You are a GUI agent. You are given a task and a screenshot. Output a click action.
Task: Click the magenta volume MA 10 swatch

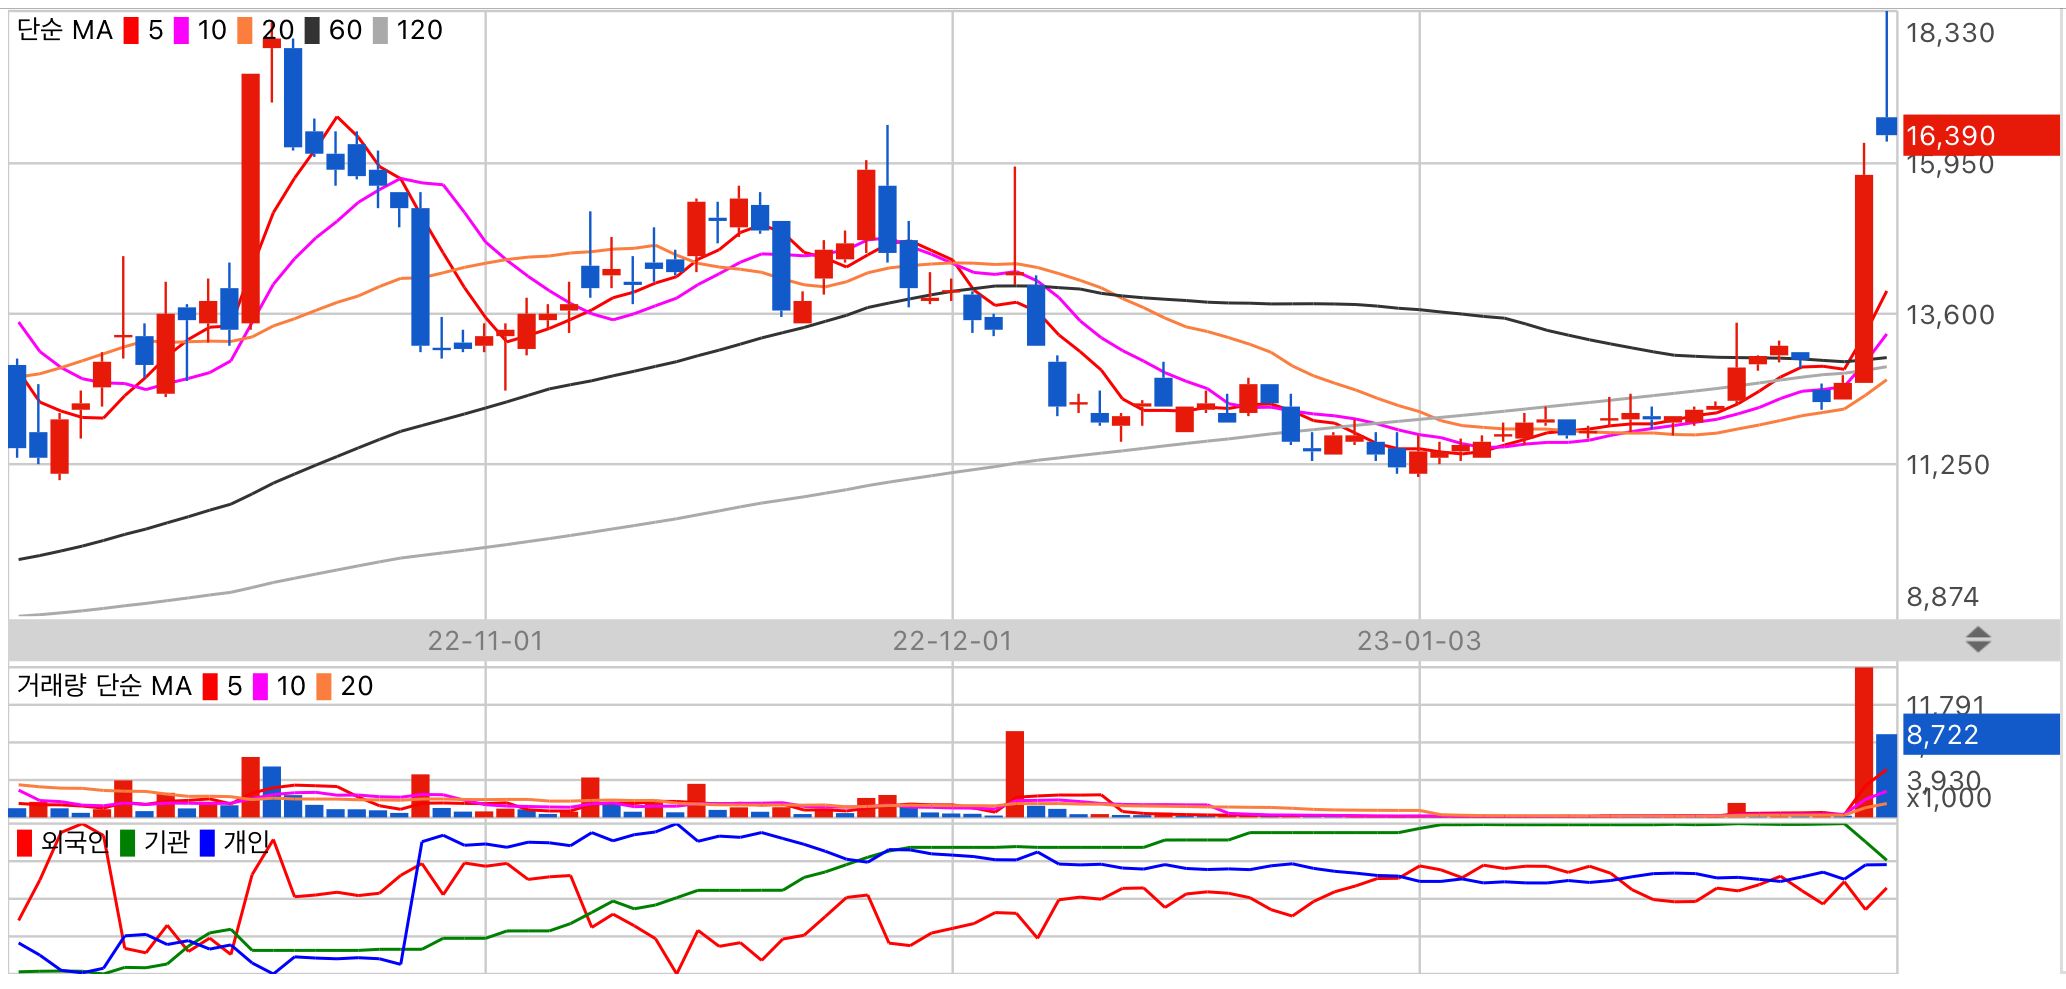point(260,687)
